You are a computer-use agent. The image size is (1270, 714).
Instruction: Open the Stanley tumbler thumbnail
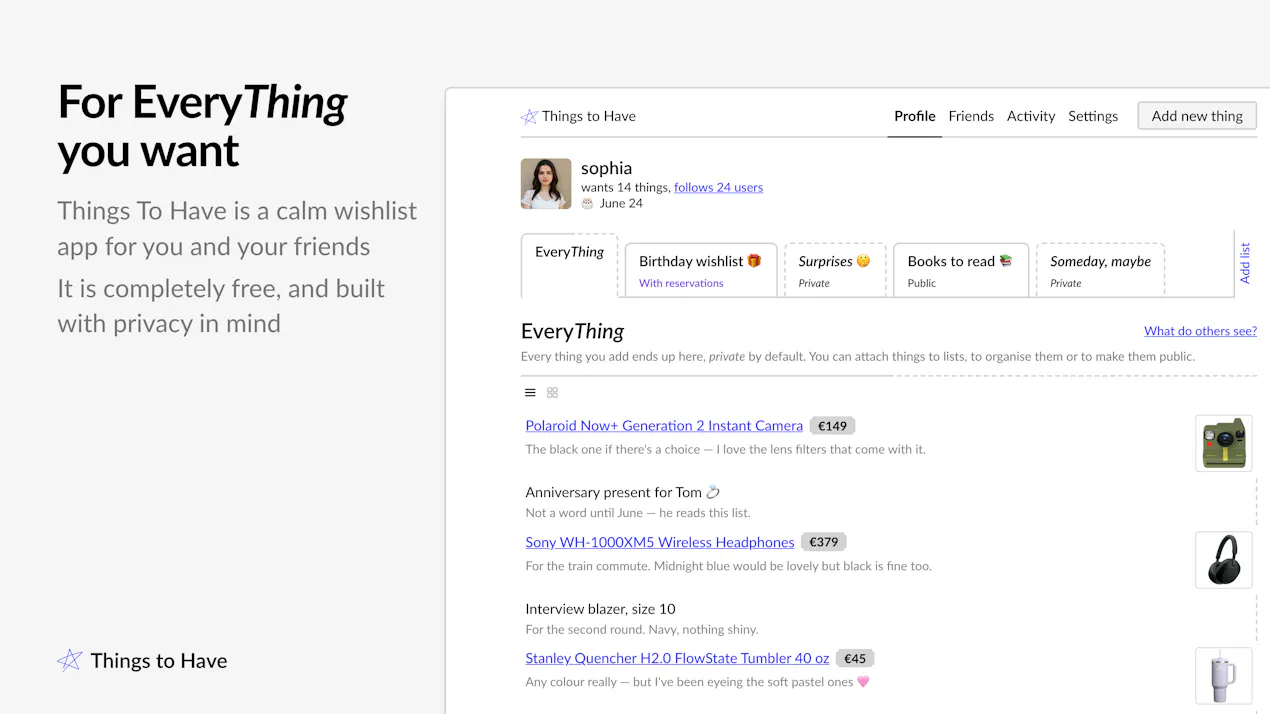pos(1224,676)
